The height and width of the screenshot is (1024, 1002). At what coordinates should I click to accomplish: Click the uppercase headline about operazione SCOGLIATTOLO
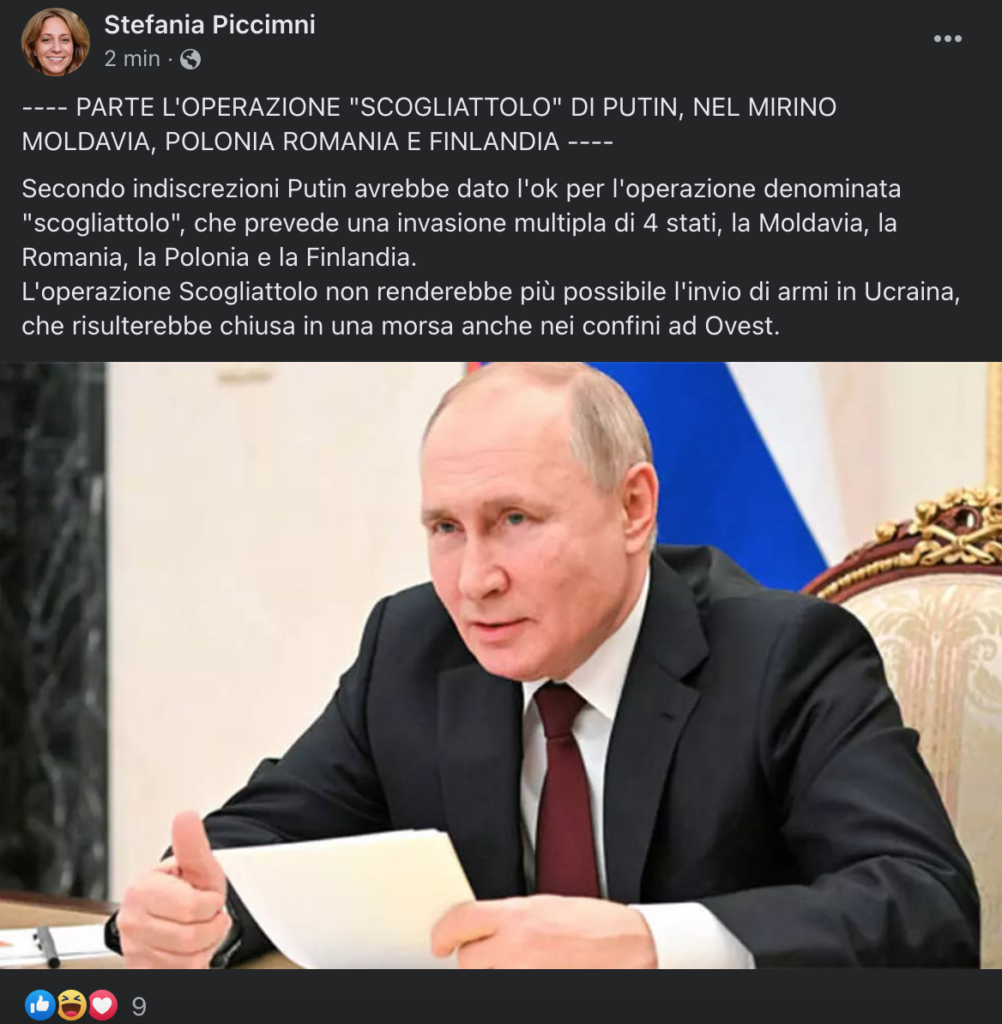point(429,124)
